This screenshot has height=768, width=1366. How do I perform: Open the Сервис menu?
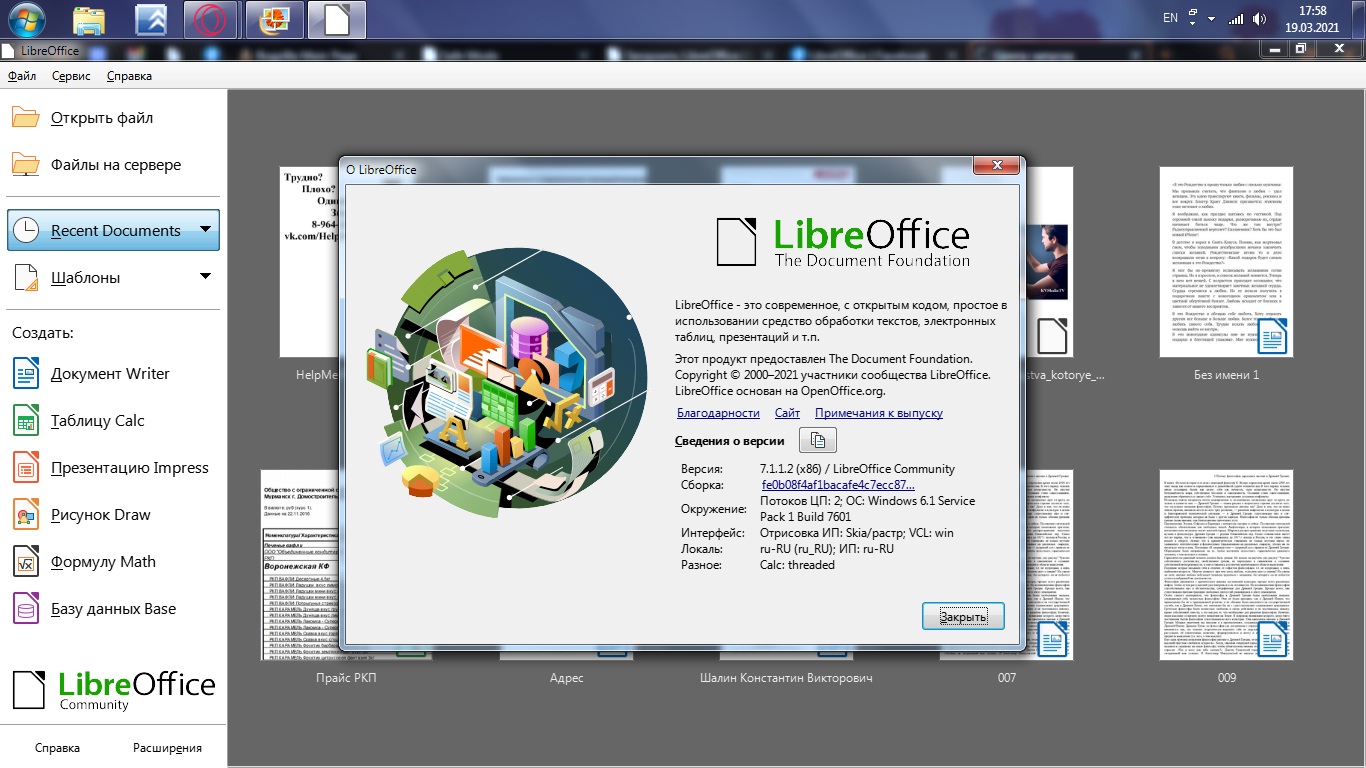click(71, 76)
